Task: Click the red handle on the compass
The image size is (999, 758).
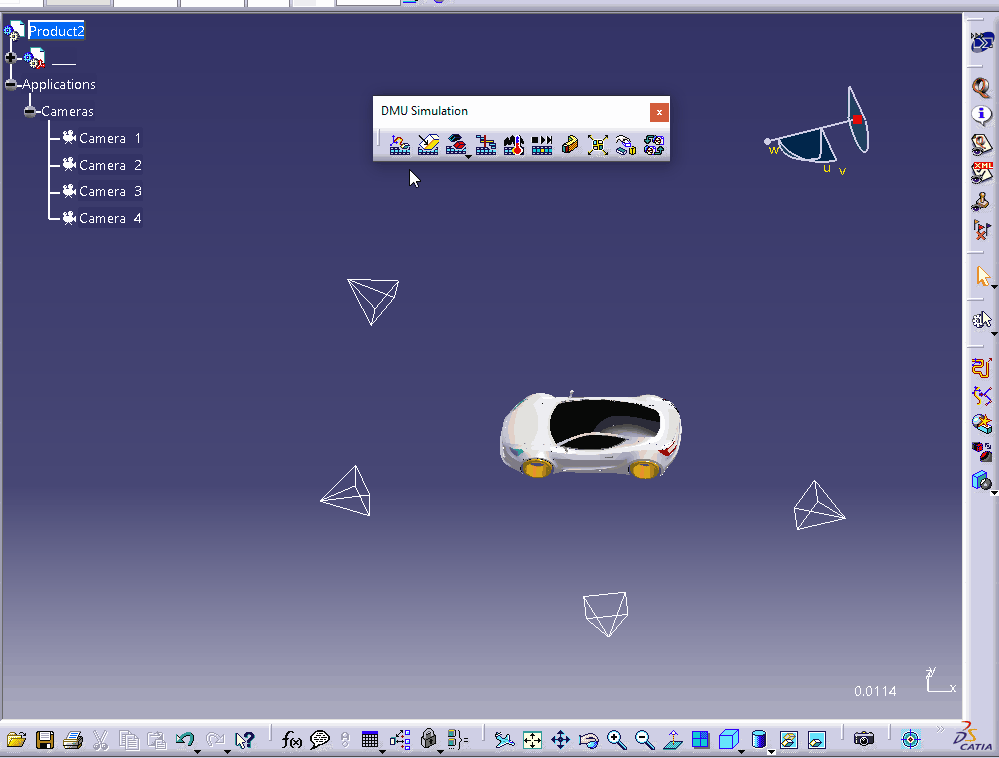Action: tap(858, 119)
